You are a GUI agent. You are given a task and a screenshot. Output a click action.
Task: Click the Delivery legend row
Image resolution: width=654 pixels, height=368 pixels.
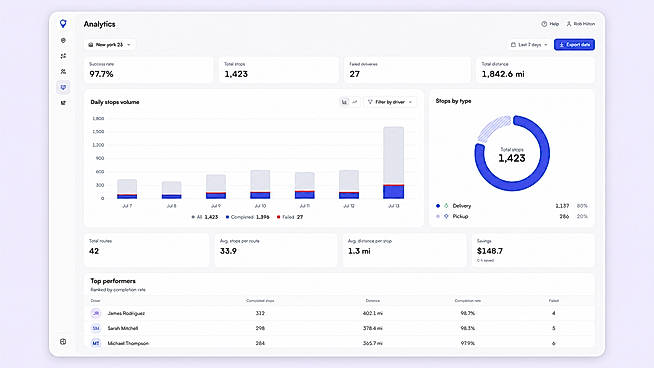tap(512, 206)
